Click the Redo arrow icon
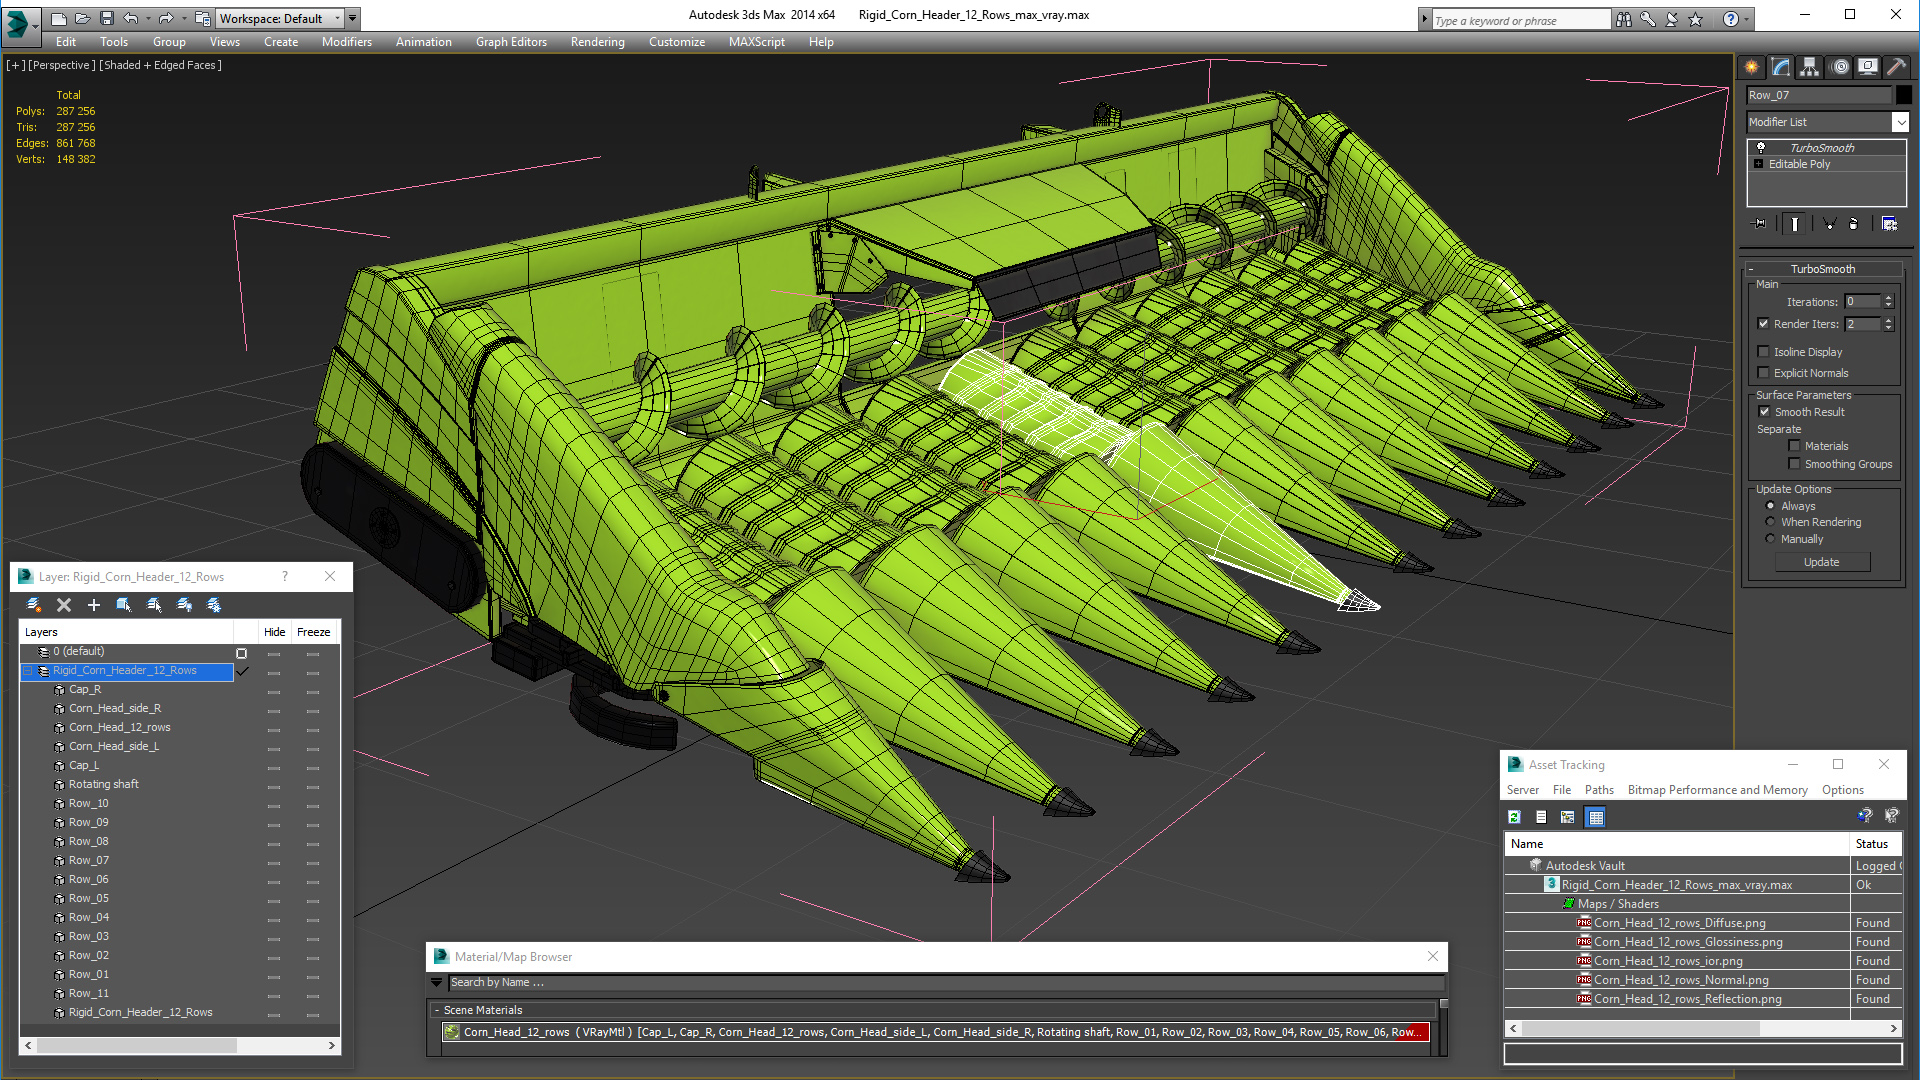Image resolution: width=1920 pixels, height=1080 pixels. [166, 18]
